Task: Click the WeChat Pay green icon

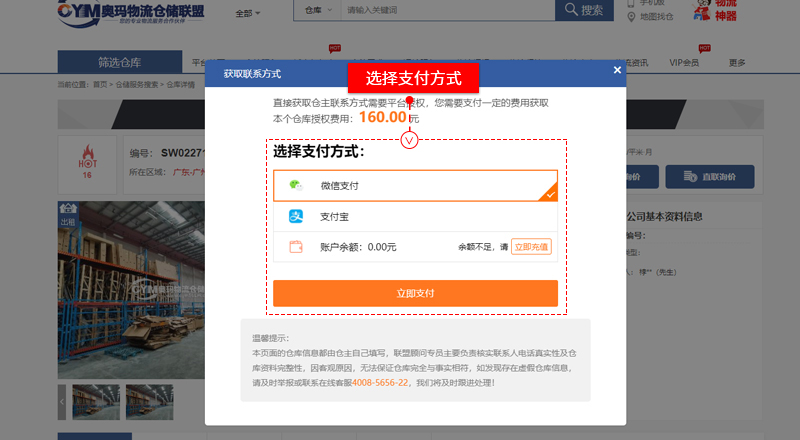Action: coord(295,185)
